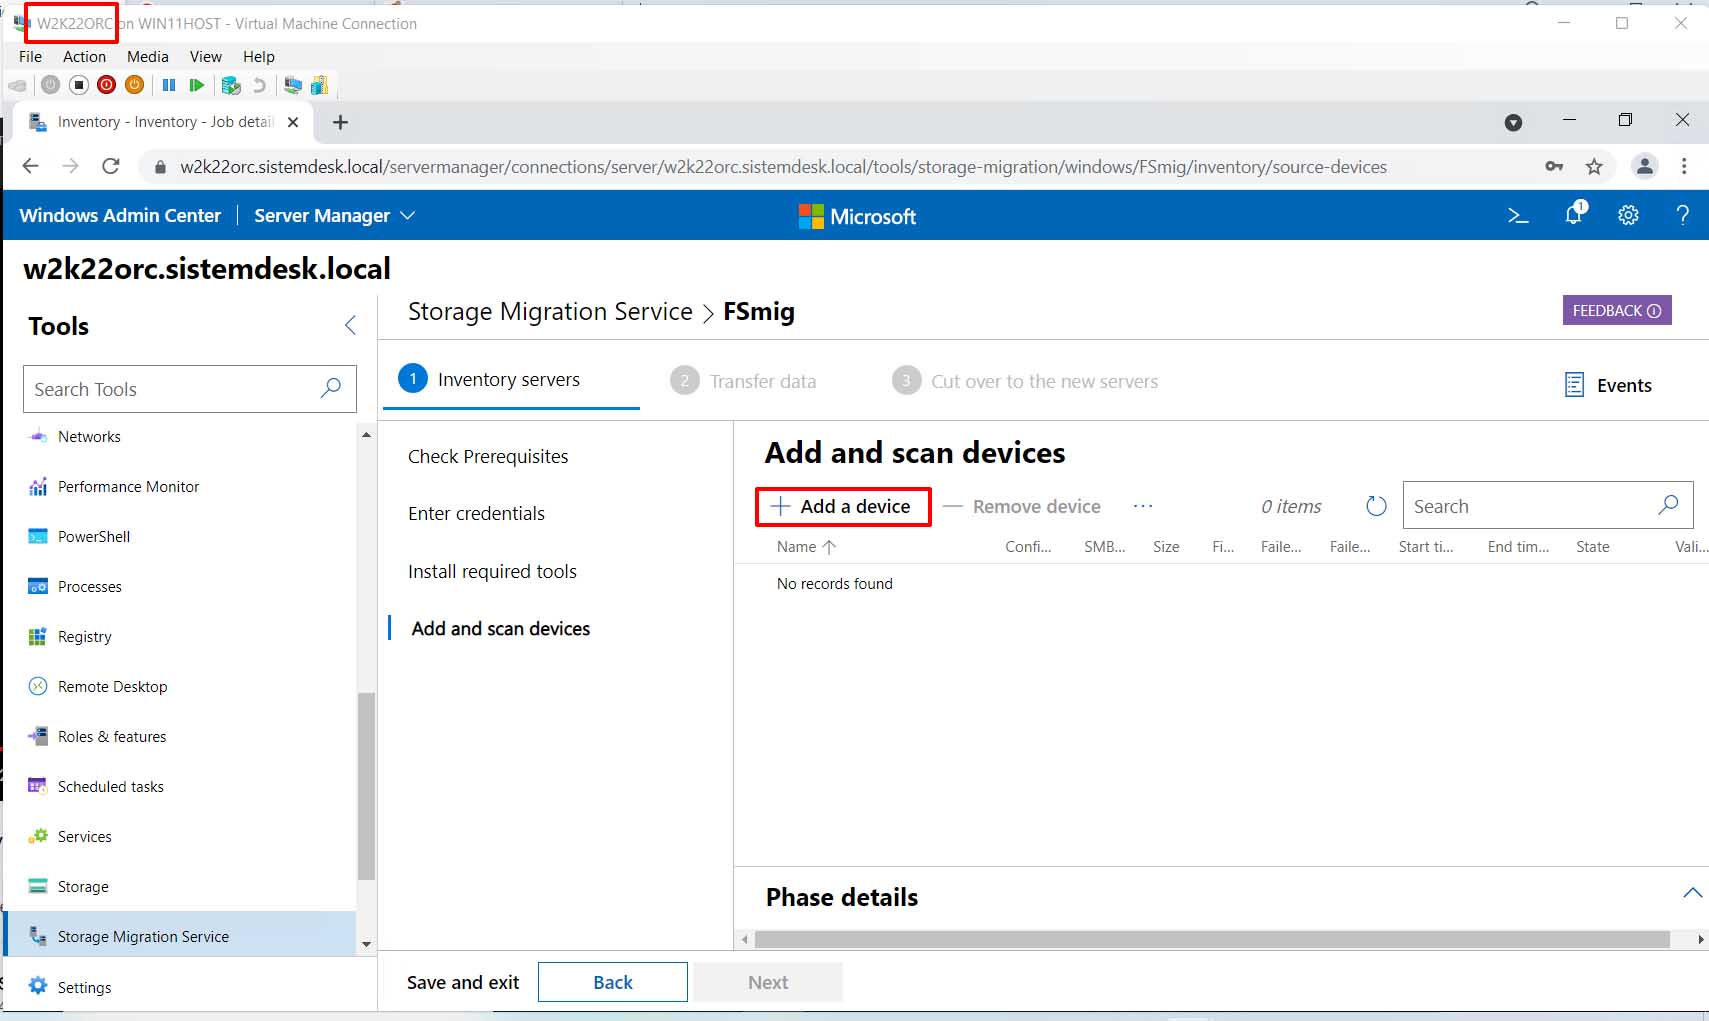Click Save and exit
1709x1021 pixels.
click(x=463, y=982)
